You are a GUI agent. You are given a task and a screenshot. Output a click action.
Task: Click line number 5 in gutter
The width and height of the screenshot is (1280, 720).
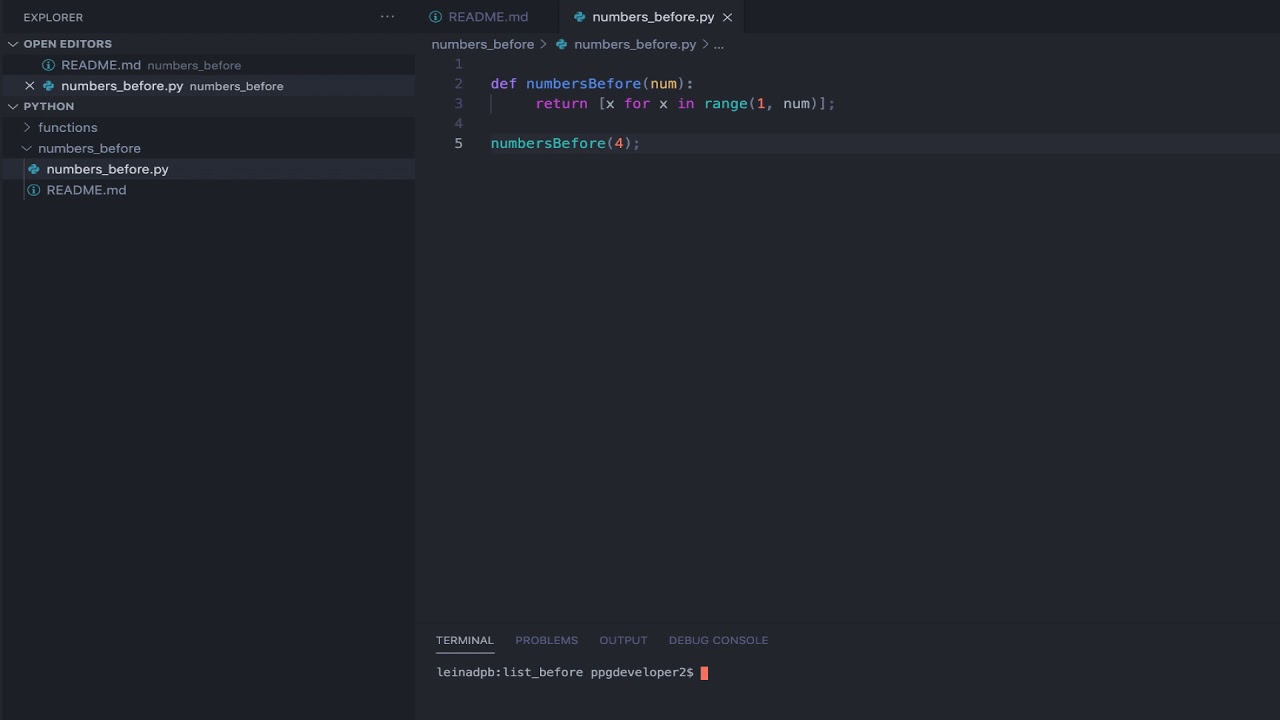(458, 144)
